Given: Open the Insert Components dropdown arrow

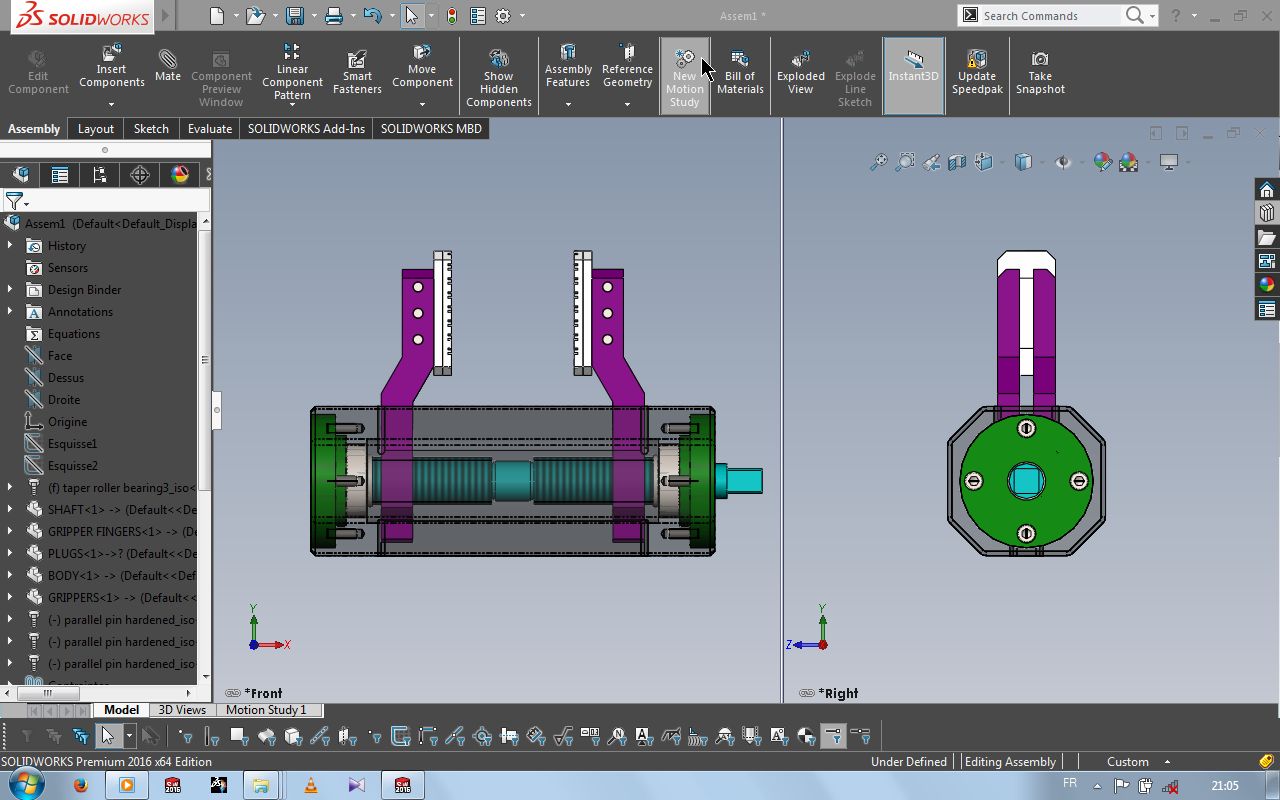Looking at the screenshot, I should click(111, 104).
